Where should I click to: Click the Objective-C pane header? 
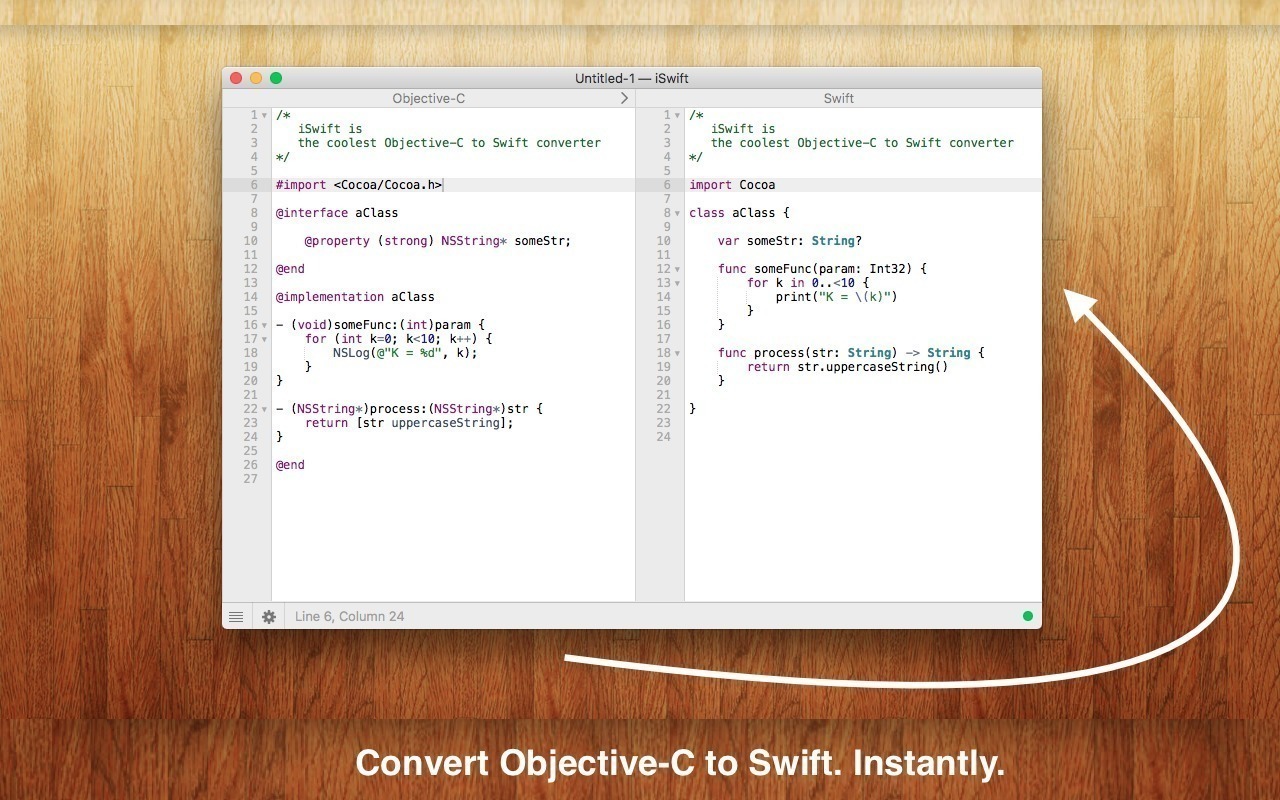tap(428, 98)
